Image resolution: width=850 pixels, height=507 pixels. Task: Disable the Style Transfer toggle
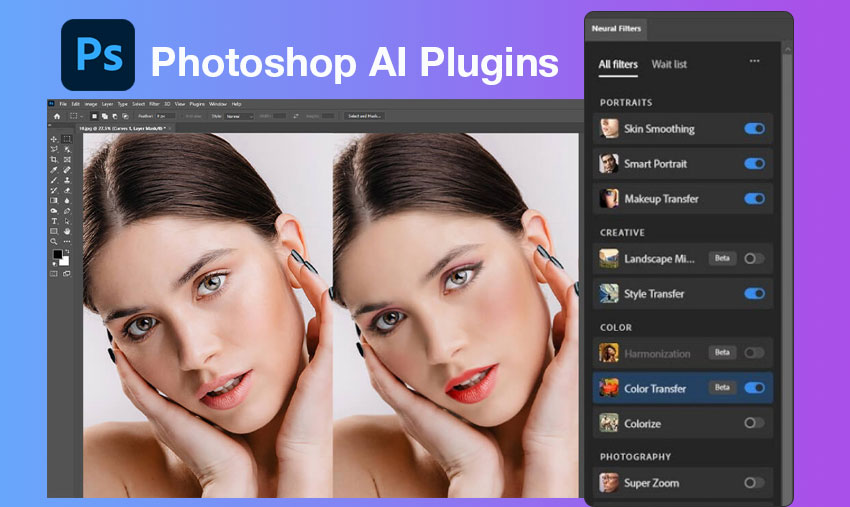(754, 293)
